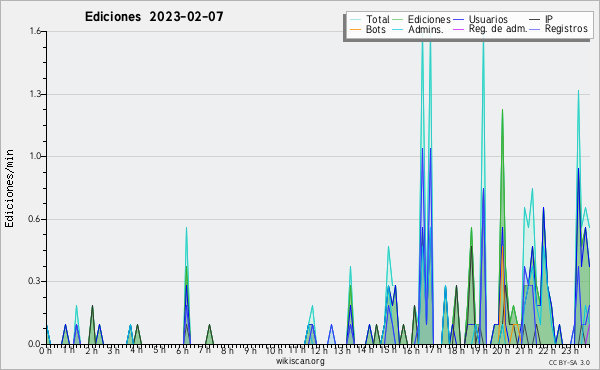Click the tall turquoise peak after 19 h
Screen dimensions: 600x370
[483, 42]
